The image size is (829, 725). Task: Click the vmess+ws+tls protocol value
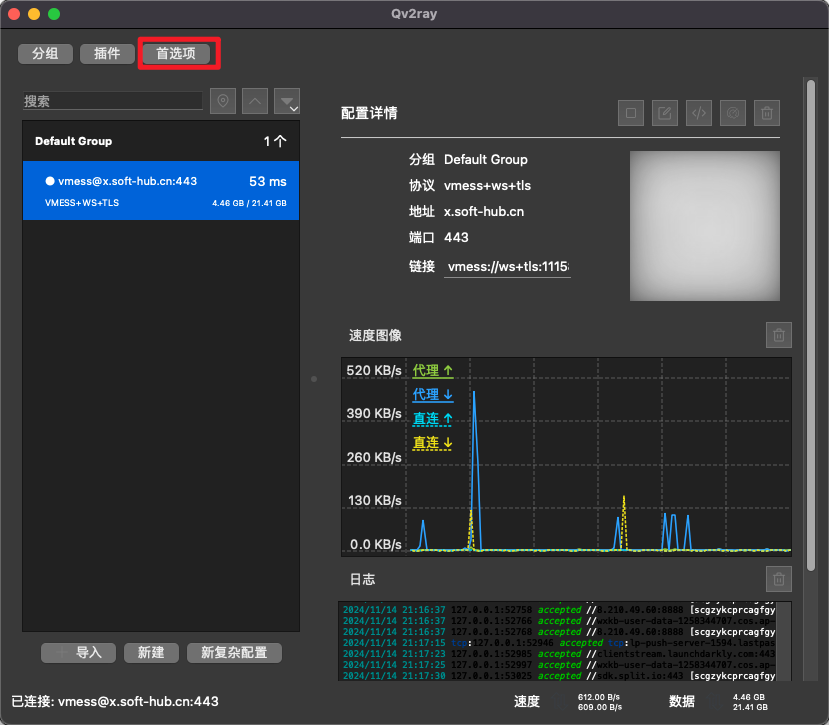click(487, 186)
